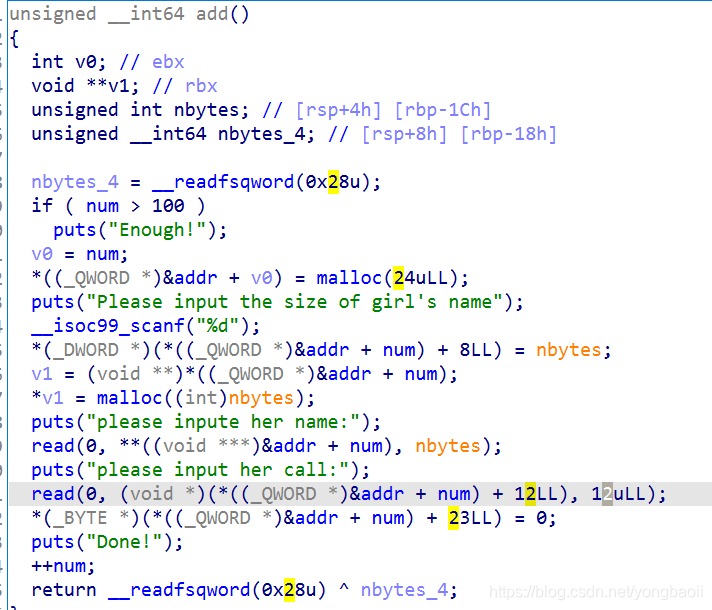This screenshot has height=610, width=712.
Task: Click nbytes_4 in the return statement
Action: pyautogui.click(x=403, y=590)
